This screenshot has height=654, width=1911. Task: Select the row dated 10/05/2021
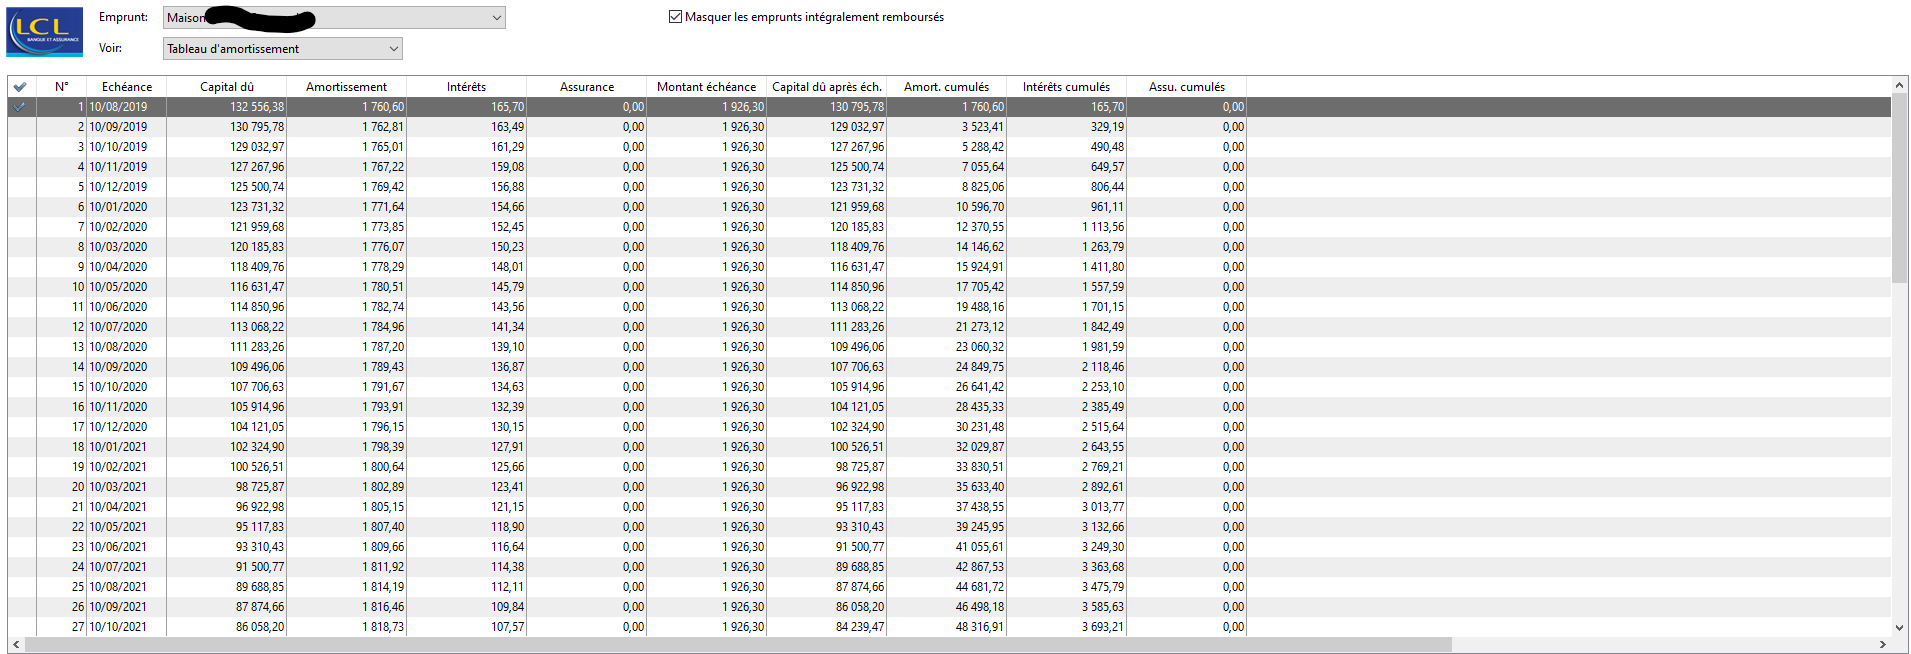949,527
